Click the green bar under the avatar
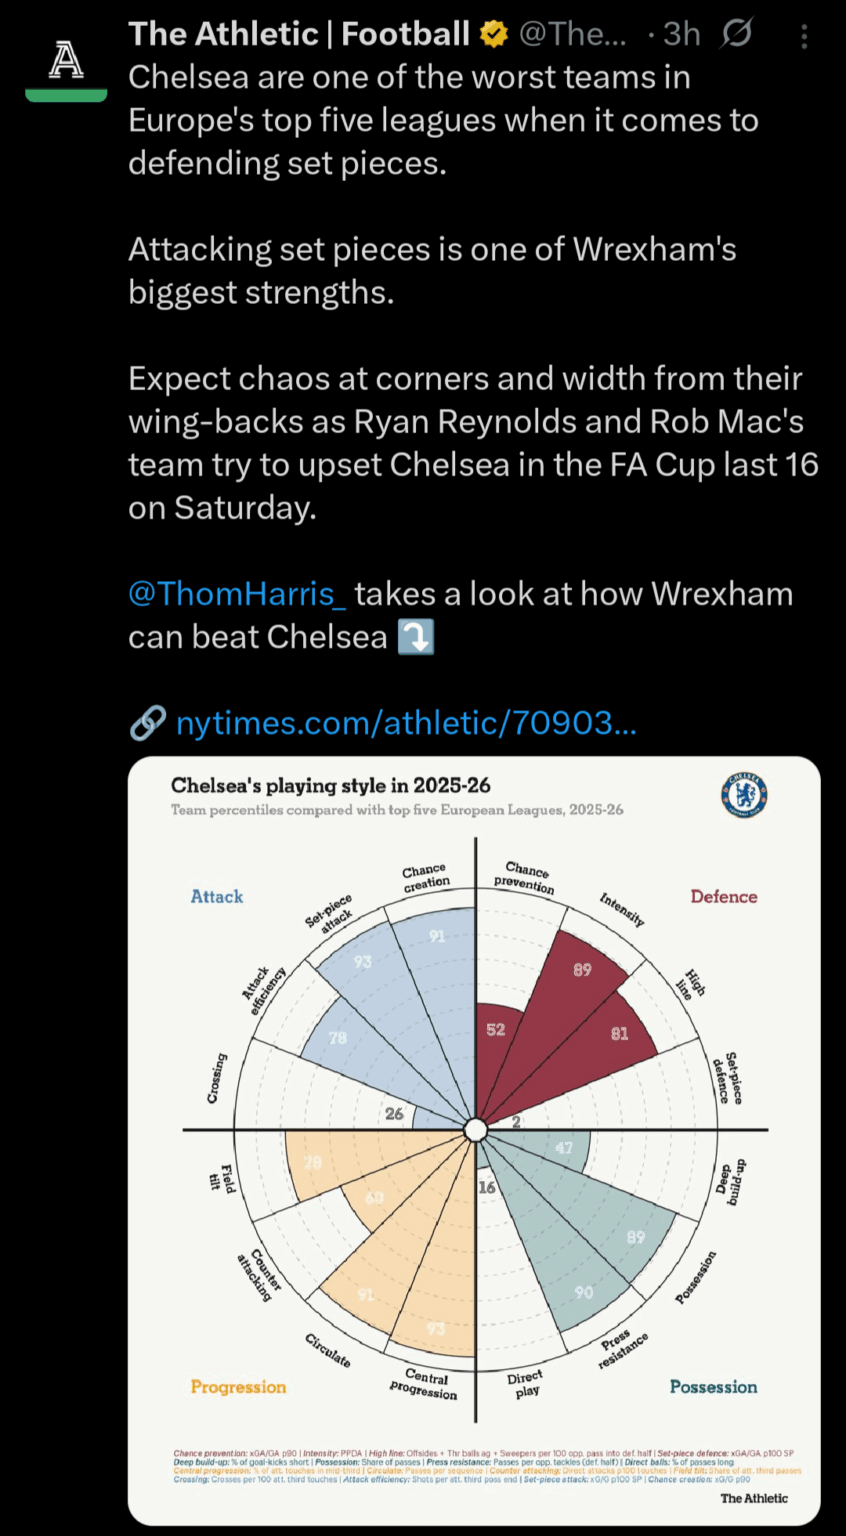Image resolution: width=846 pixels, height=1536 pixels. point(65,93)
